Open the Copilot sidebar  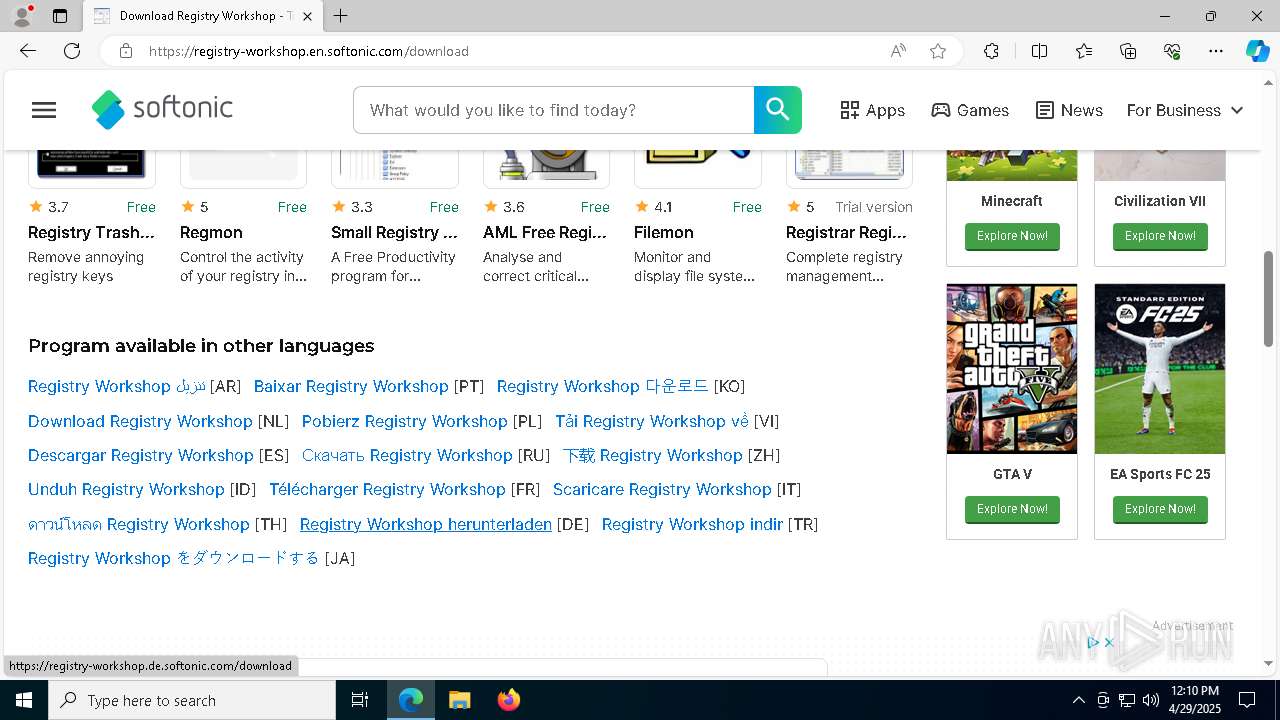(1257, 51)
